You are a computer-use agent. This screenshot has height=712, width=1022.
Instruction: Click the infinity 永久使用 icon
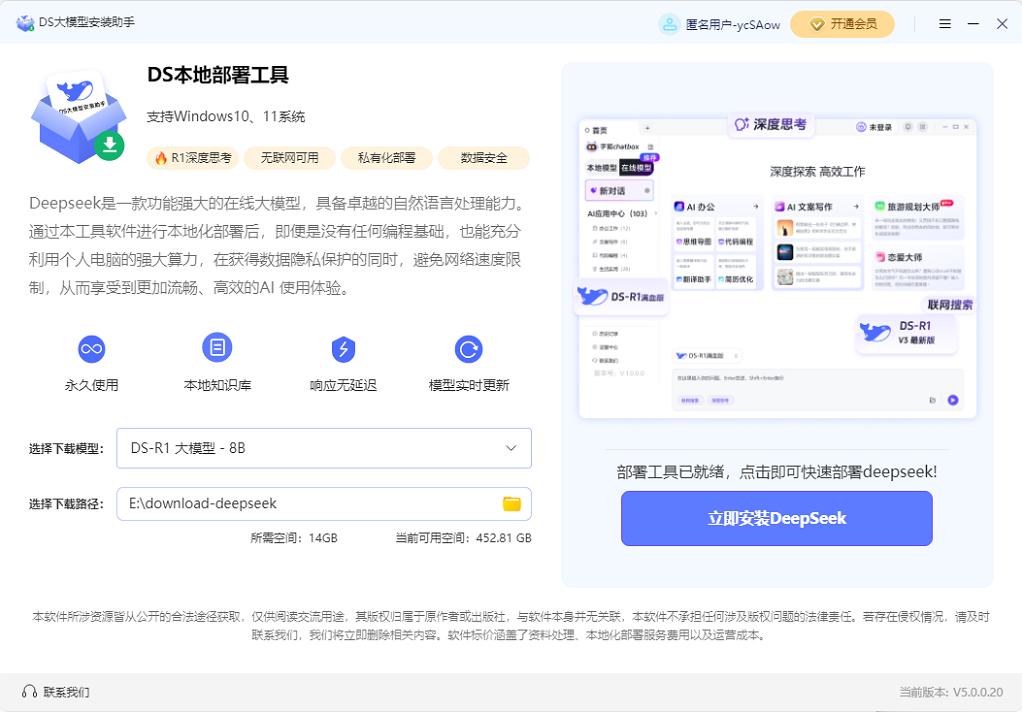92,349
